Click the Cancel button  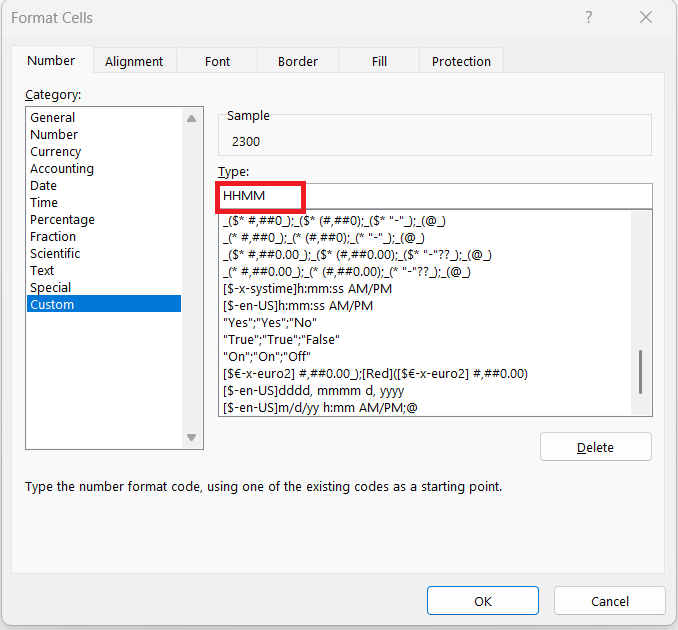click(x=610, y=601)
